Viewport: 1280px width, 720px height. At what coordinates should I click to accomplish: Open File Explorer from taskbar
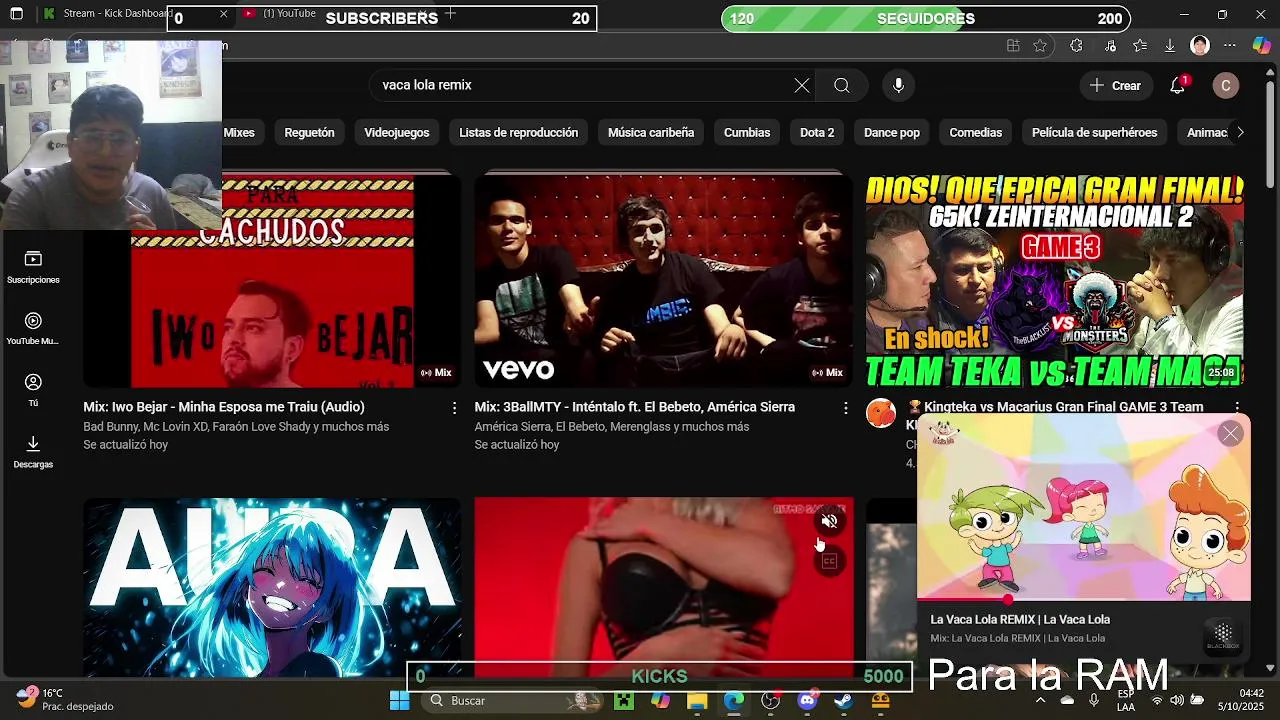(697, 701)
